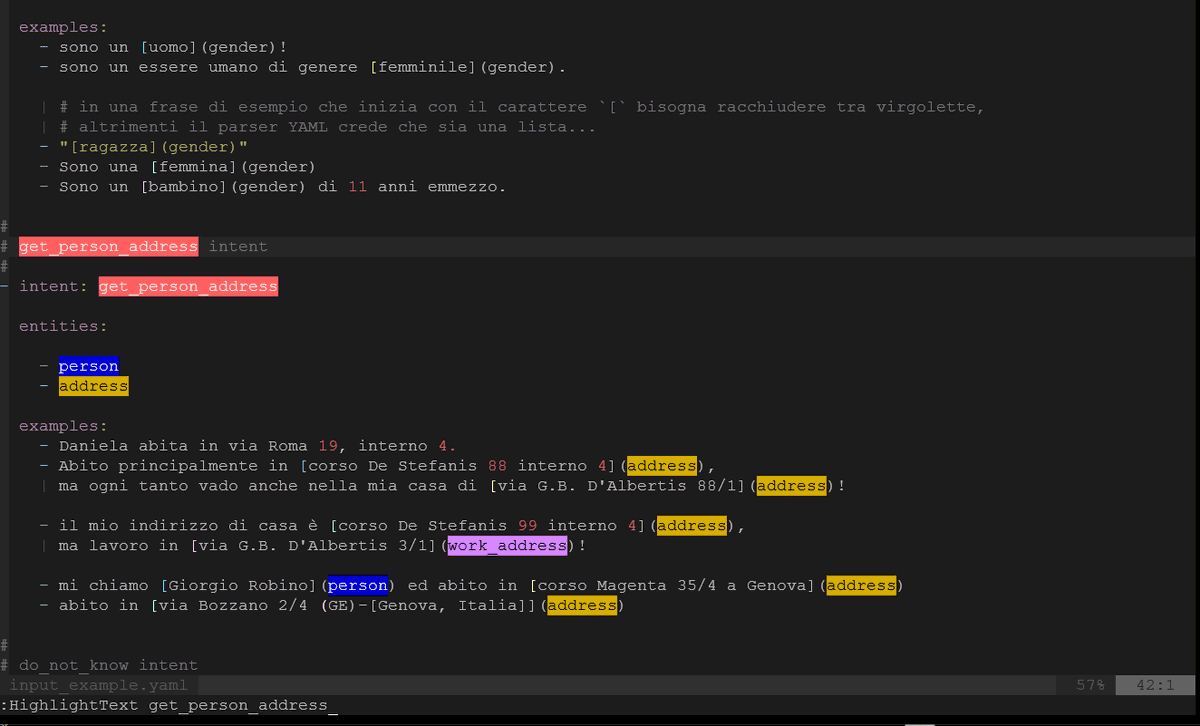
Task: Click the comment line 'altrimenti il parser YAML'
Action: [x=327, y=127]
